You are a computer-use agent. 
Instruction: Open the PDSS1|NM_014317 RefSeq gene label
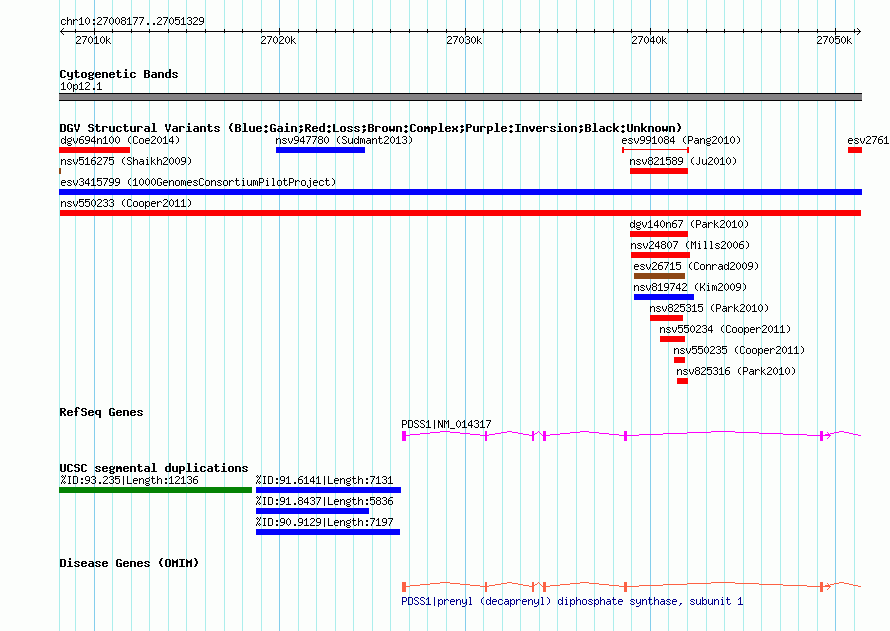[x=446, y=424]
